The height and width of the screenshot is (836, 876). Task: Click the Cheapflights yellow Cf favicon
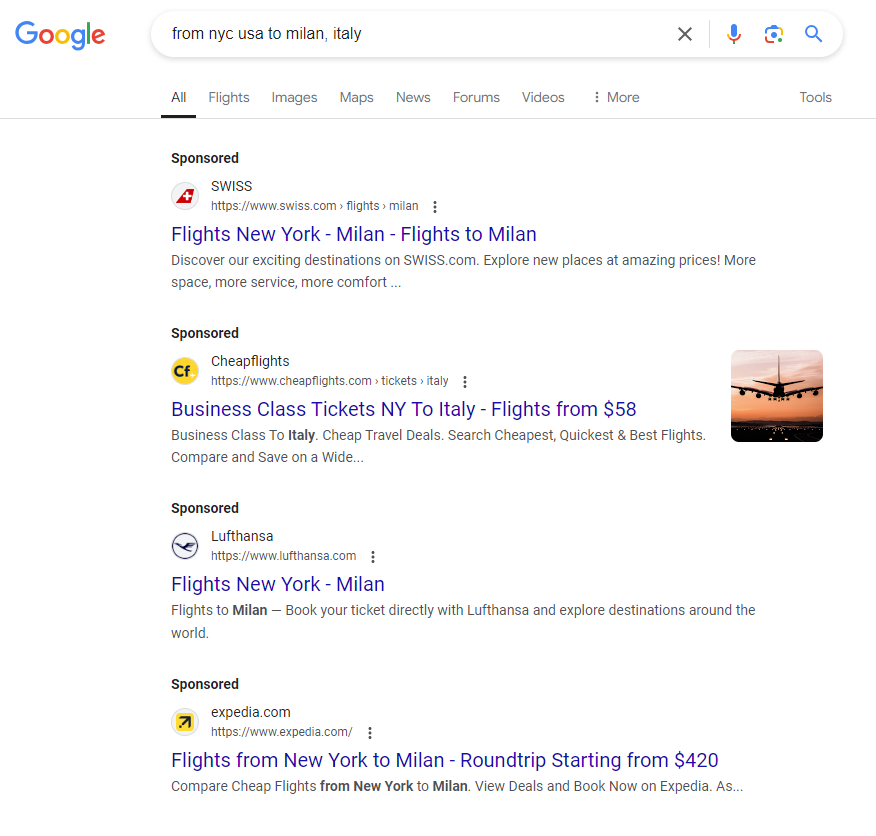pyautogui.click(x=185, y=371)
